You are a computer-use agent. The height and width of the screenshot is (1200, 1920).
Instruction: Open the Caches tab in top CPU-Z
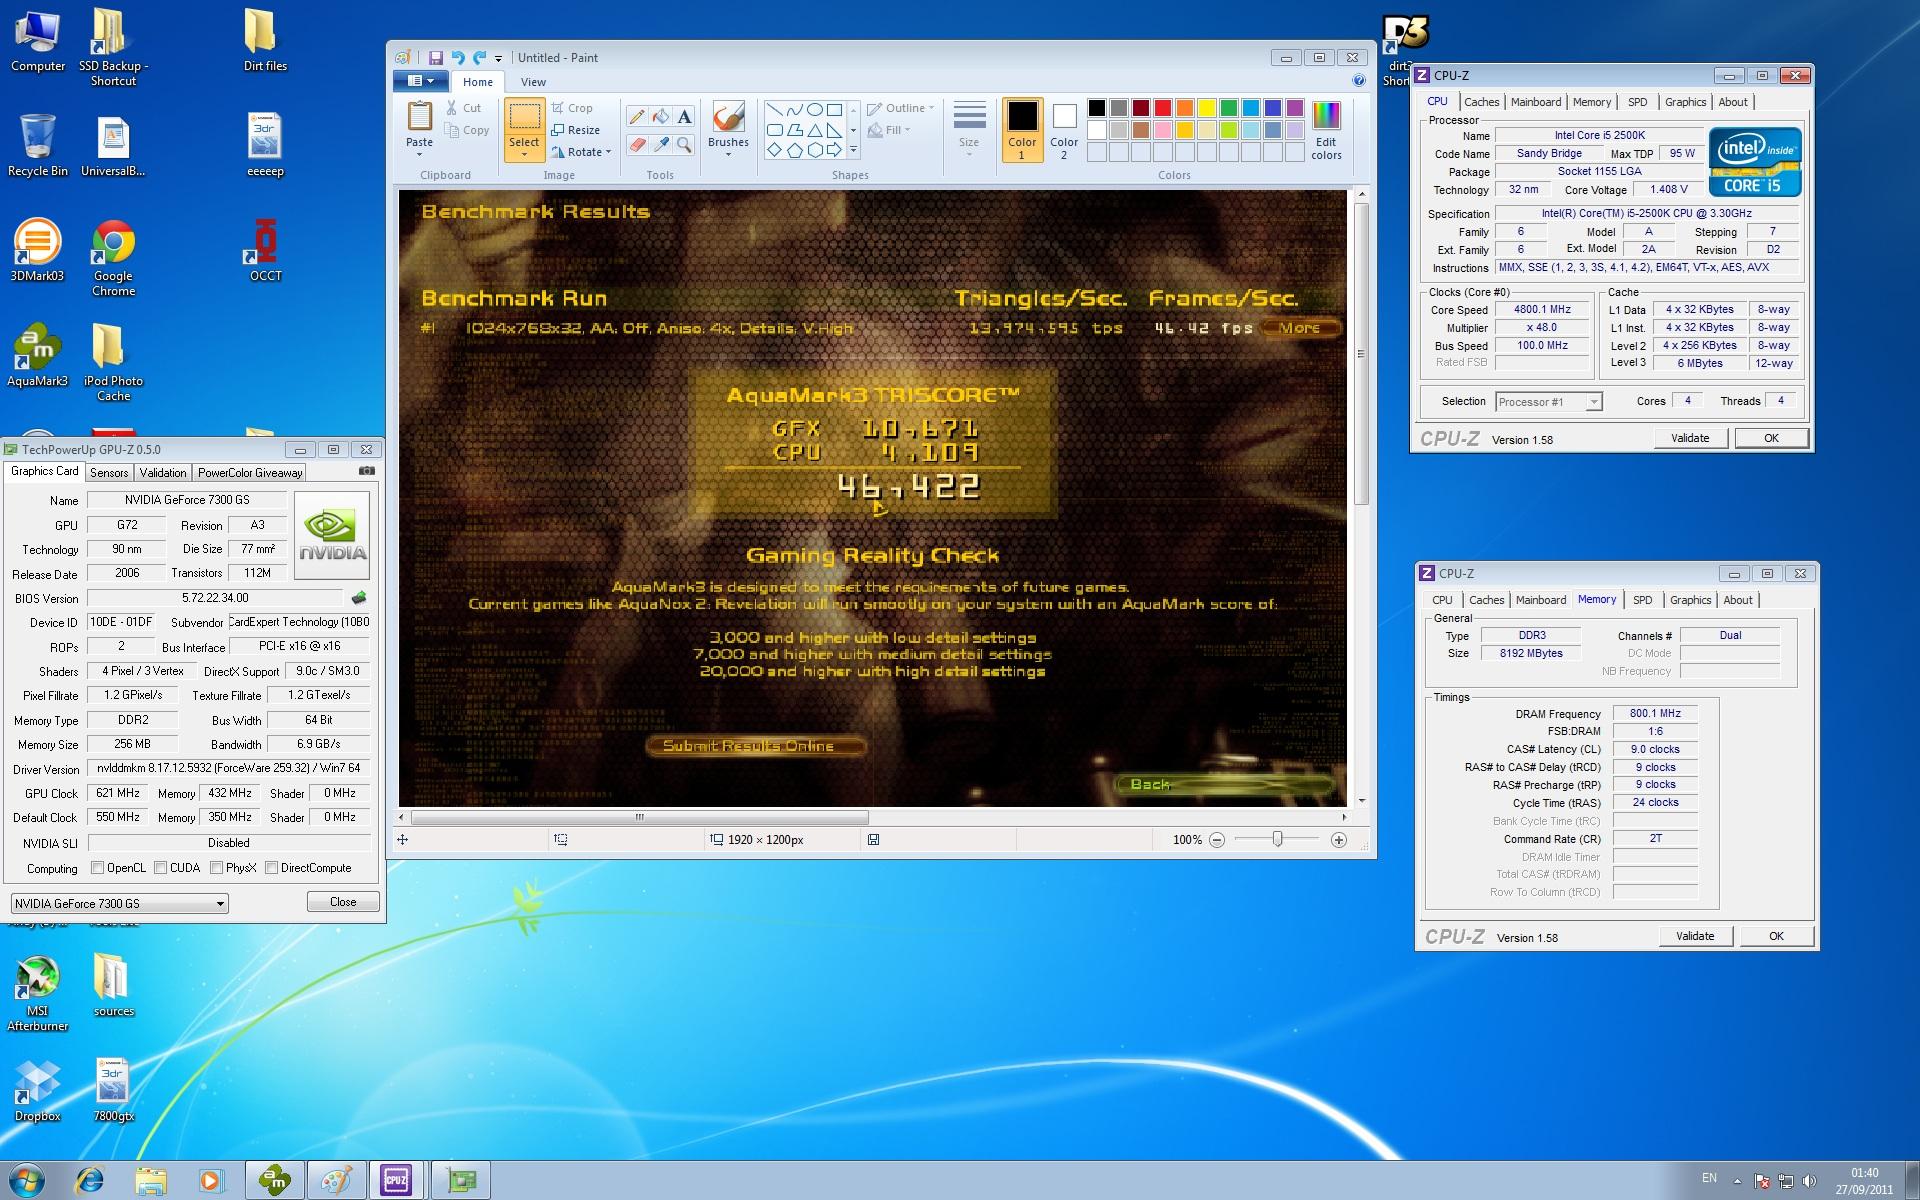click(x=1481, y=102)
